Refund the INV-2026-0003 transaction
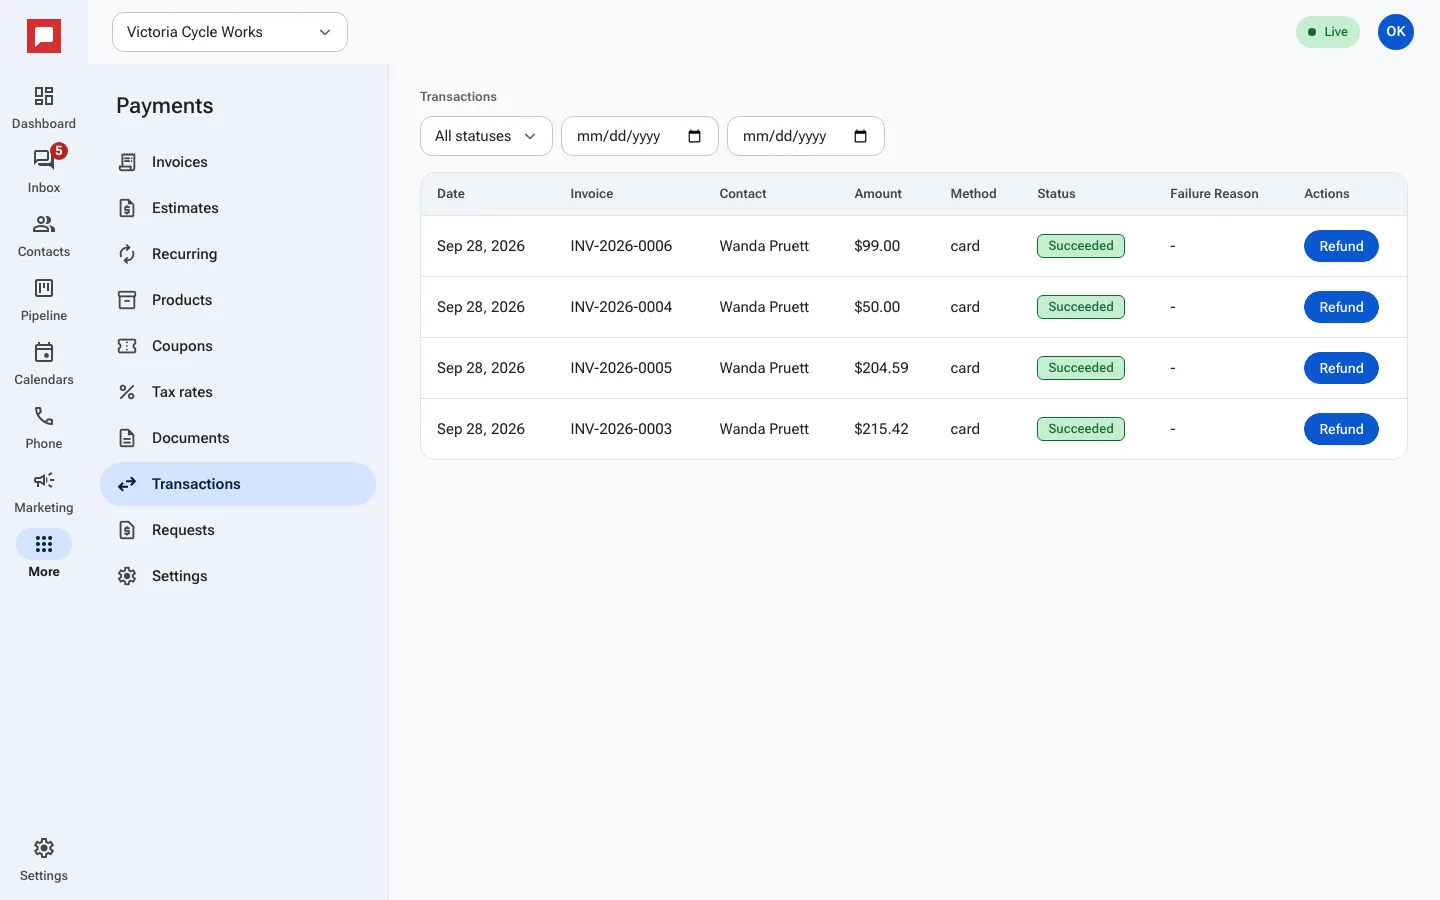Viewport: 1440px width, 900px height. [x=1341, y=429]
